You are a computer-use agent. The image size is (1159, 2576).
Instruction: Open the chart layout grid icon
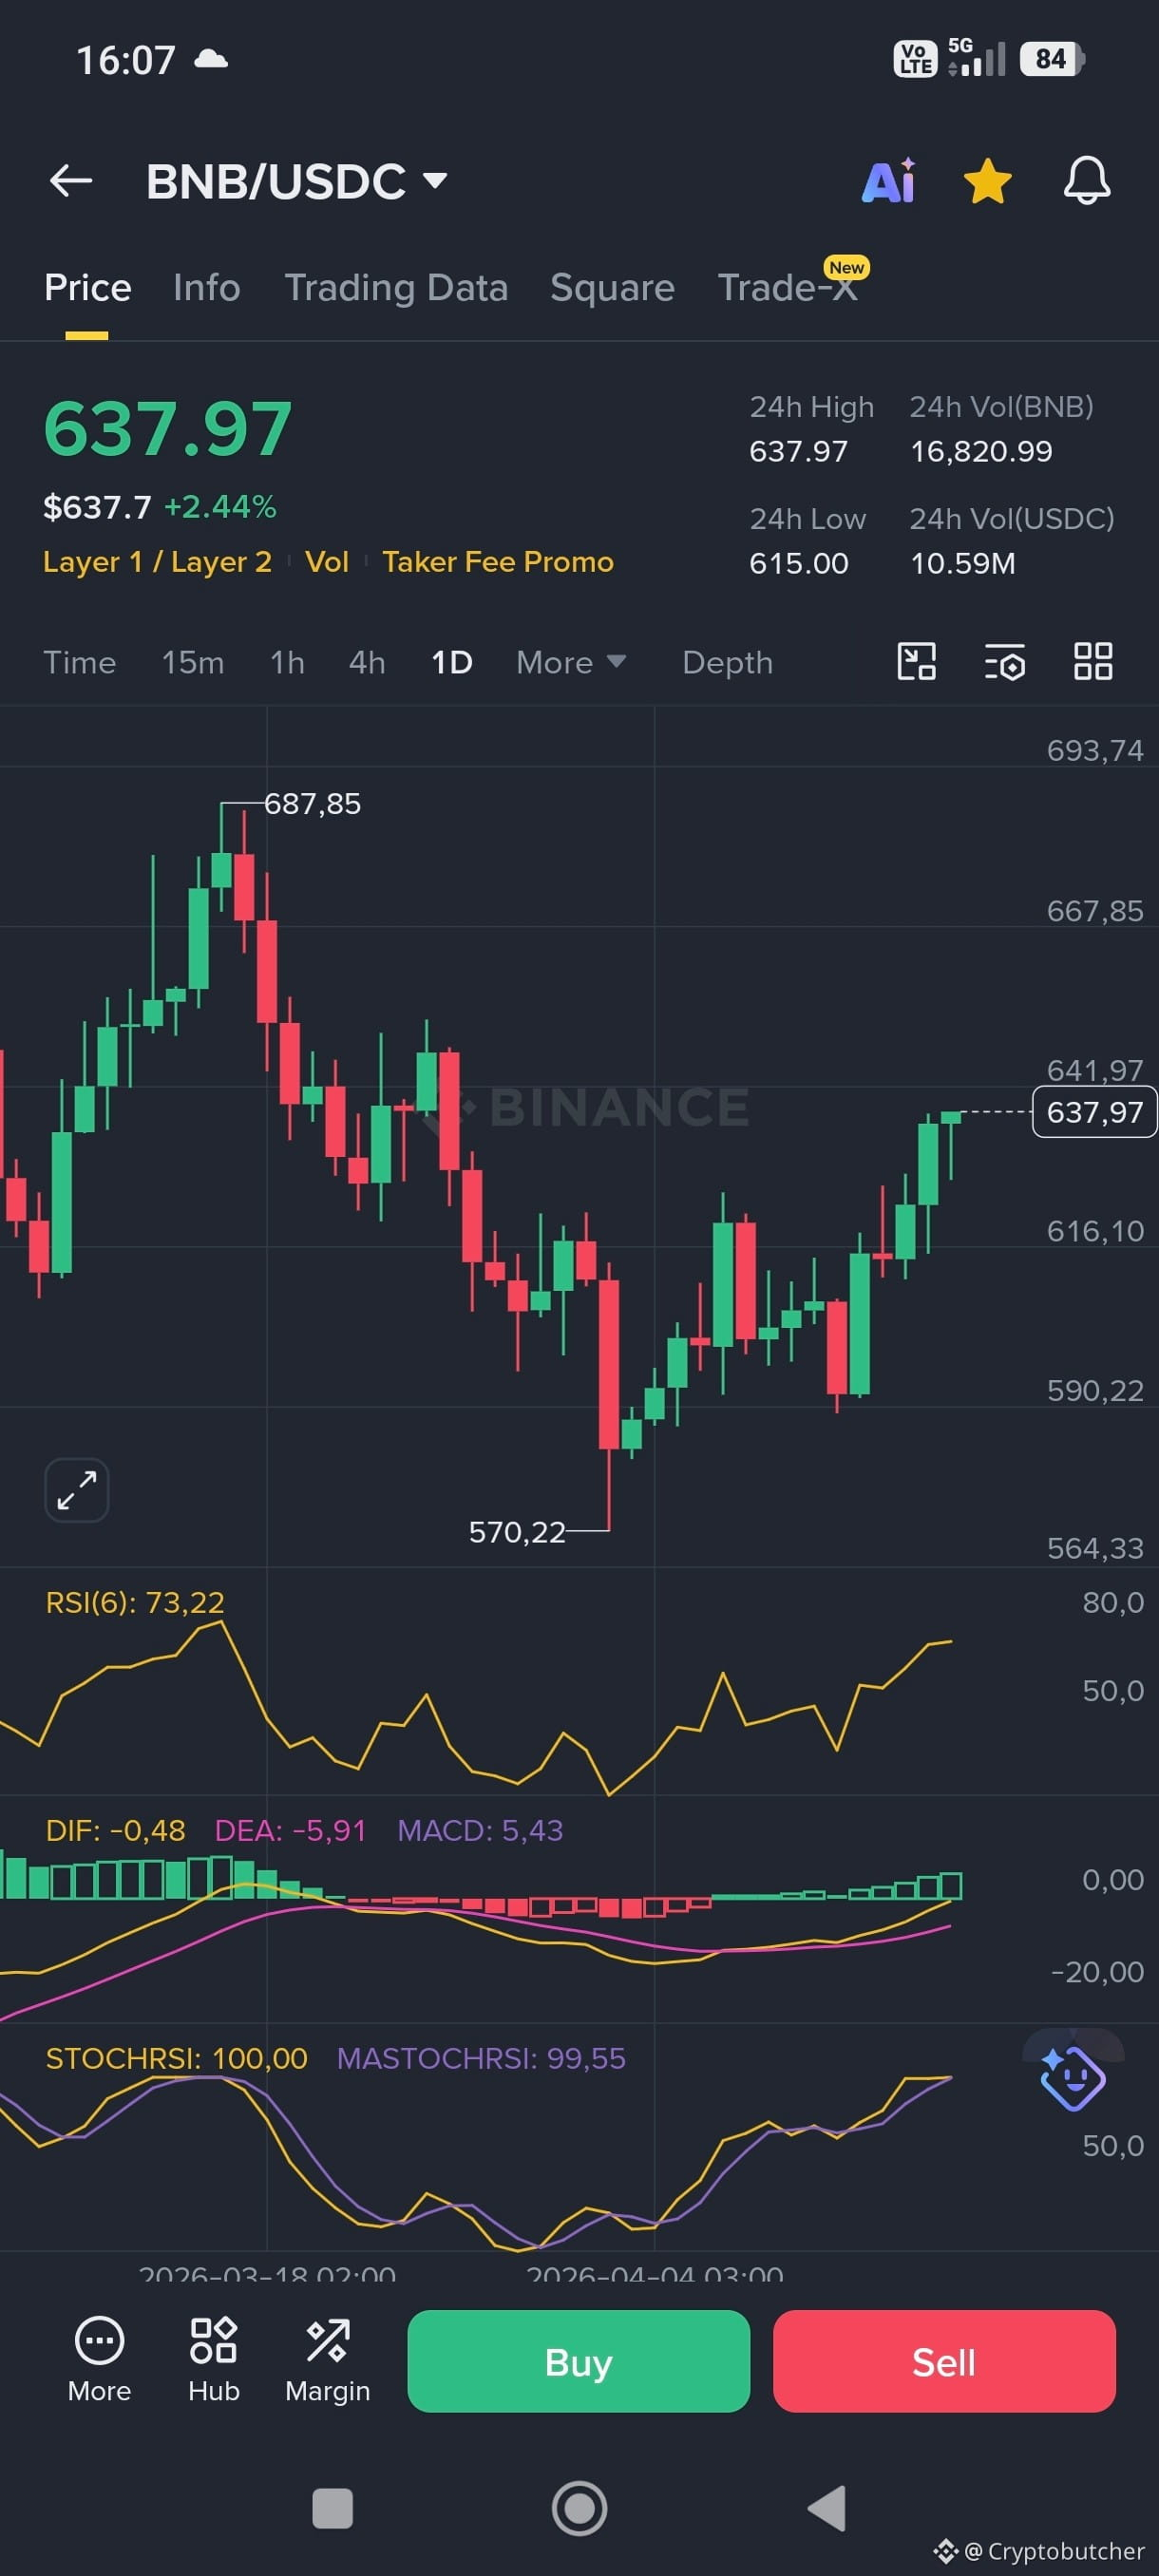(1093, 662)
